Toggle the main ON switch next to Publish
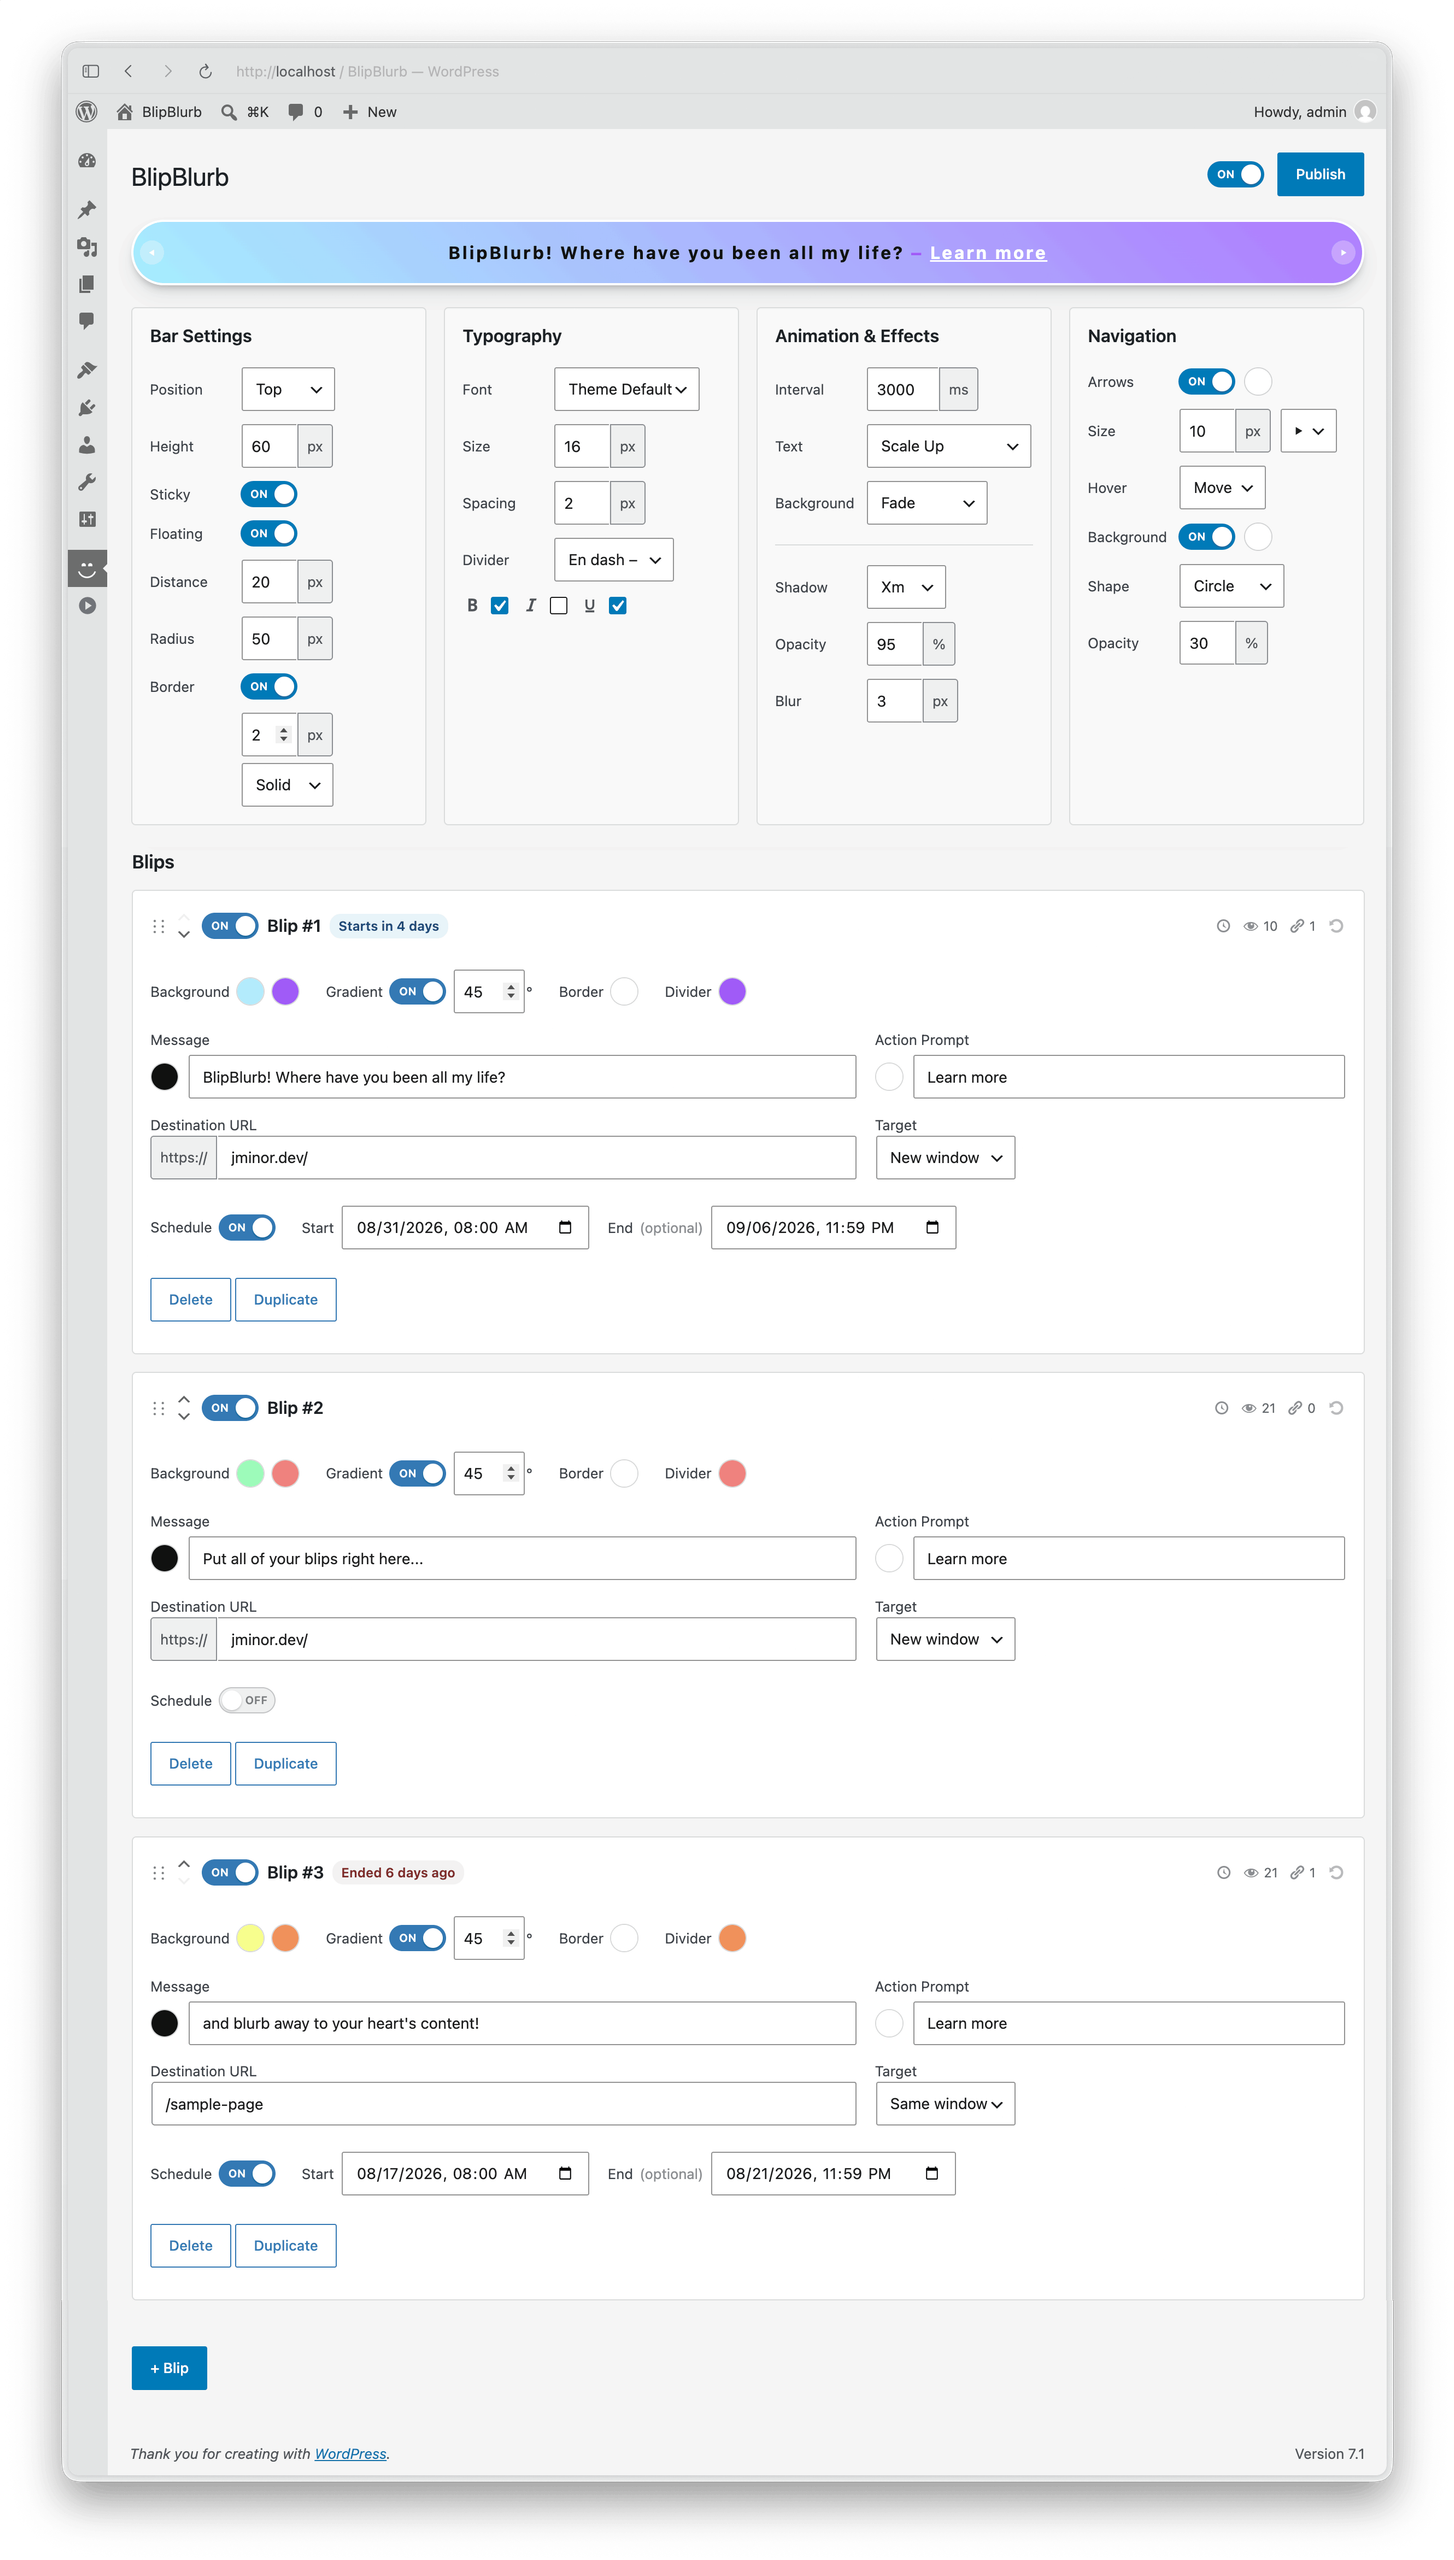The image size is (1454, 2560). tap(1235, 174)
